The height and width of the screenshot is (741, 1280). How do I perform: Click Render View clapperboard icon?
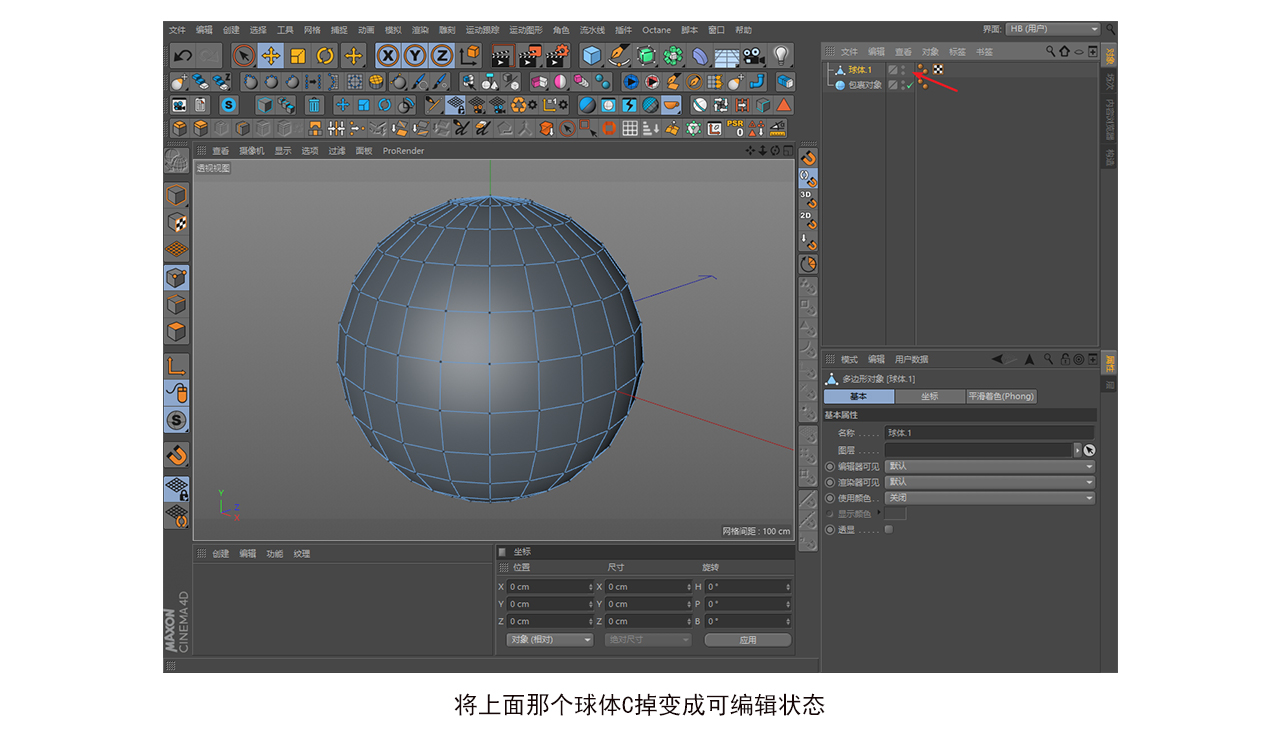(x=503, y=56)
